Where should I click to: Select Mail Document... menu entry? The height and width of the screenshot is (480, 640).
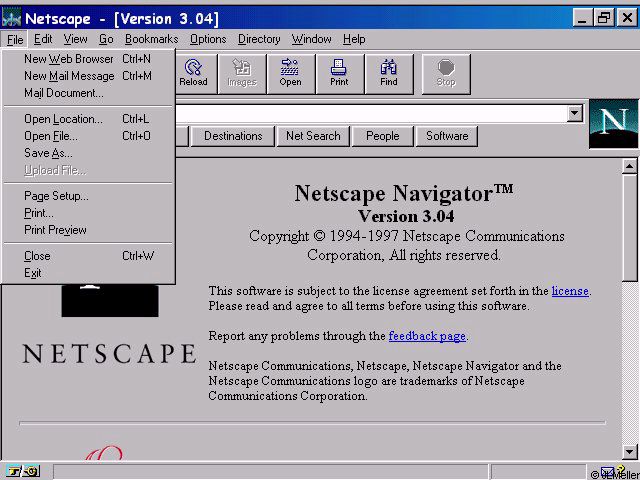(88, 93)
